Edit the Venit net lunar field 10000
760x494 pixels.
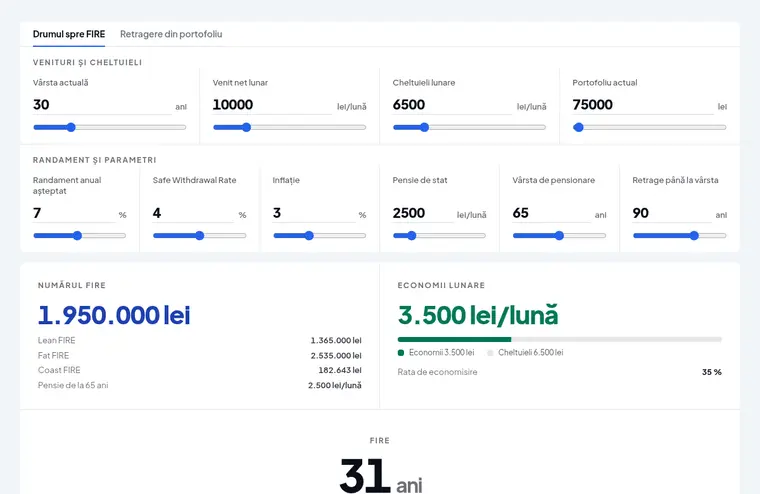(x=272, y=105)
